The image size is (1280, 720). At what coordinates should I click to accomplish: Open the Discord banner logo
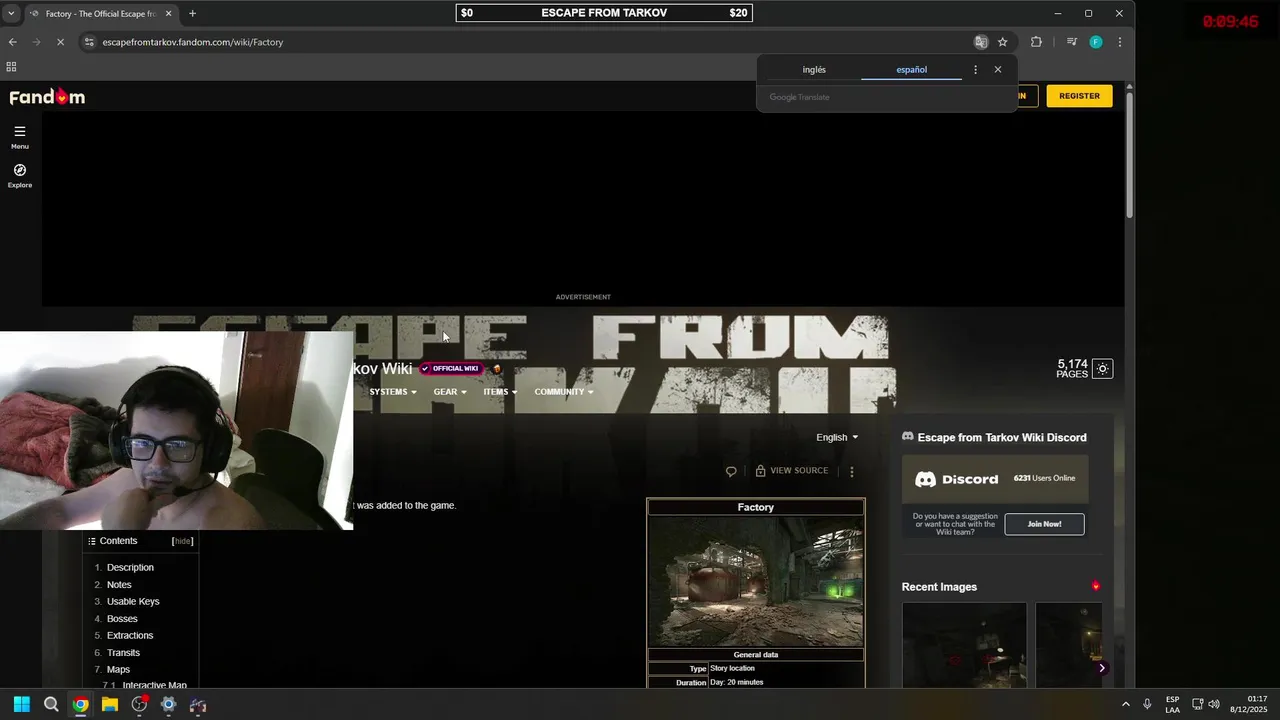(x=957, y=479)
